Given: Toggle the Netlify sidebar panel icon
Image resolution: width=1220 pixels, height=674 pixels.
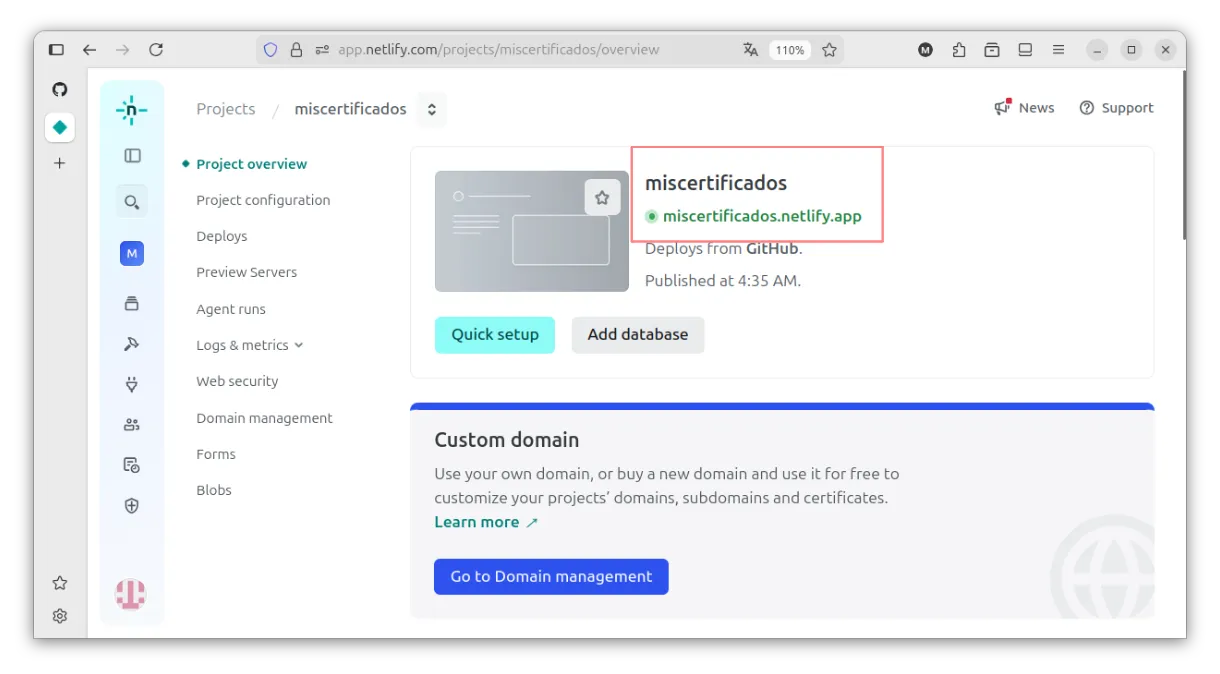Looking at the screenshot, I should [x=132, y=156].
